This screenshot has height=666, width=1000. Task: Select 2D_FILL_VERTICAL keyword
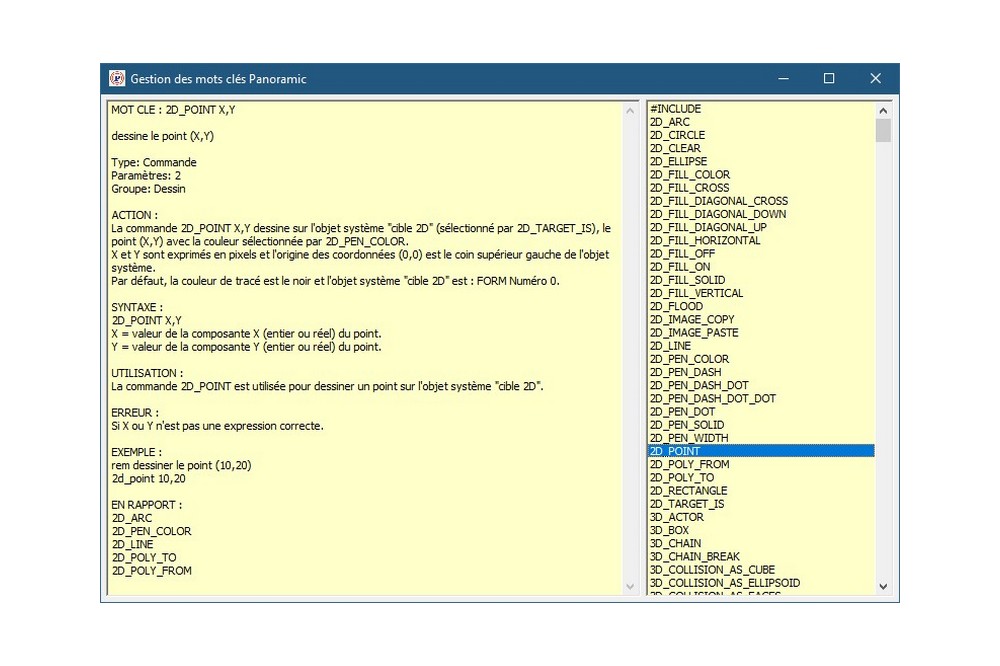click(x=761, y=293)
